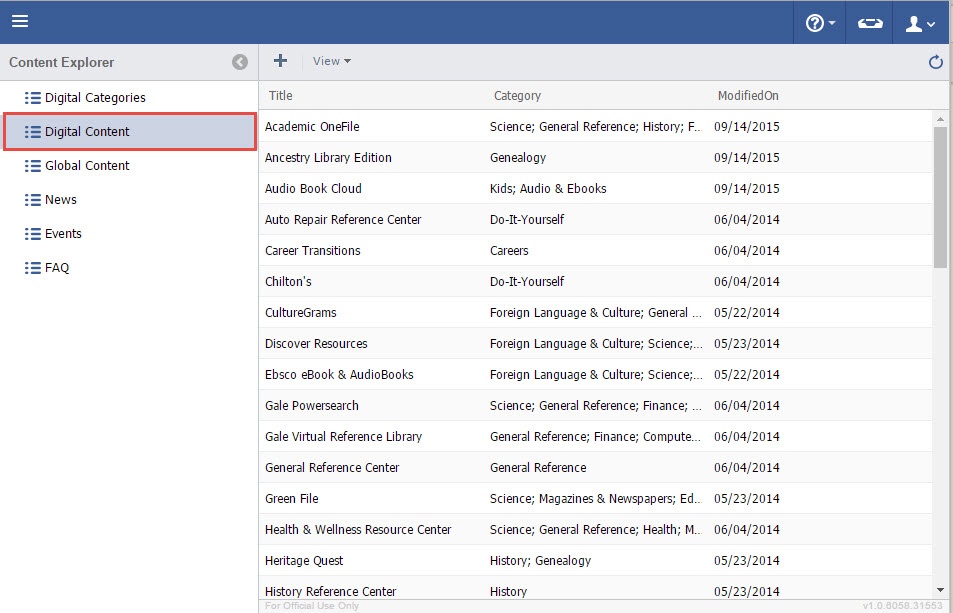This screenshot has width=953, height=613.
Task: Go to the Events section
Action: (63, 234)
